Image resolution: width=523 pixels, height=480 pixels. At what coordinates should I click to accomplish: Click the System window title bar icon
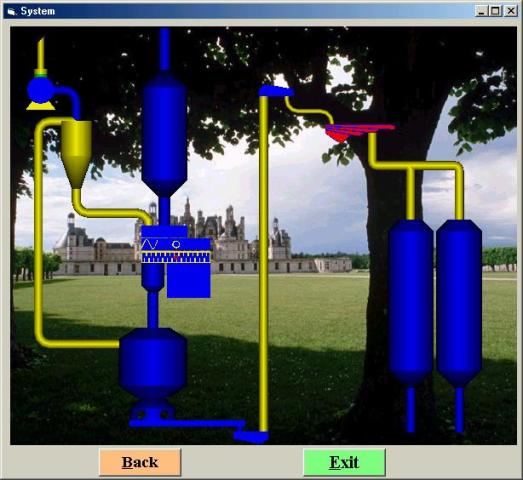(x=12, y=11)
